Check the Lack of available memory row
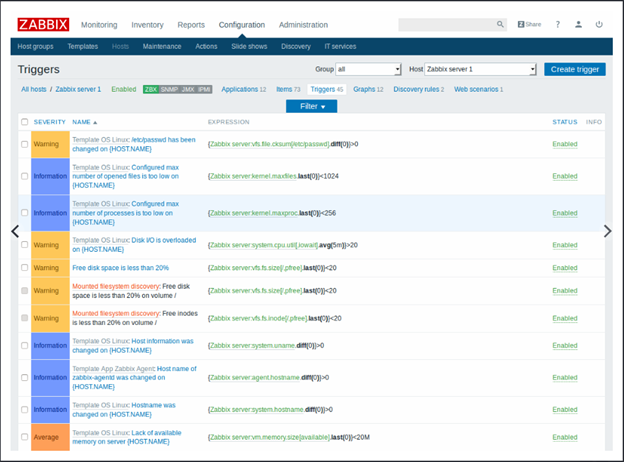 click(x=25, y=437)
